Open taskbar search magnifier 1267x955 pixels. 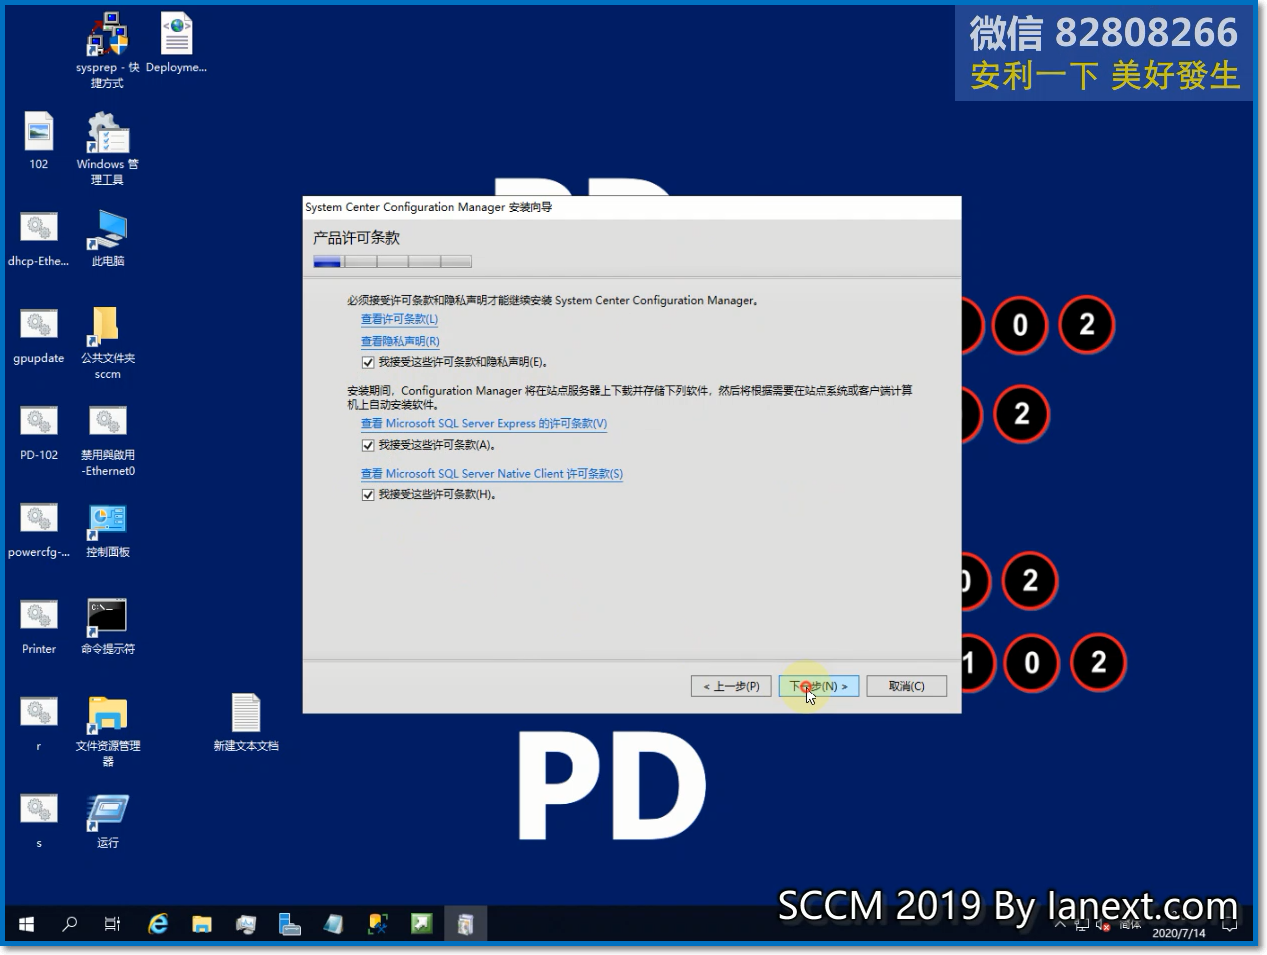tap(69, 924)
